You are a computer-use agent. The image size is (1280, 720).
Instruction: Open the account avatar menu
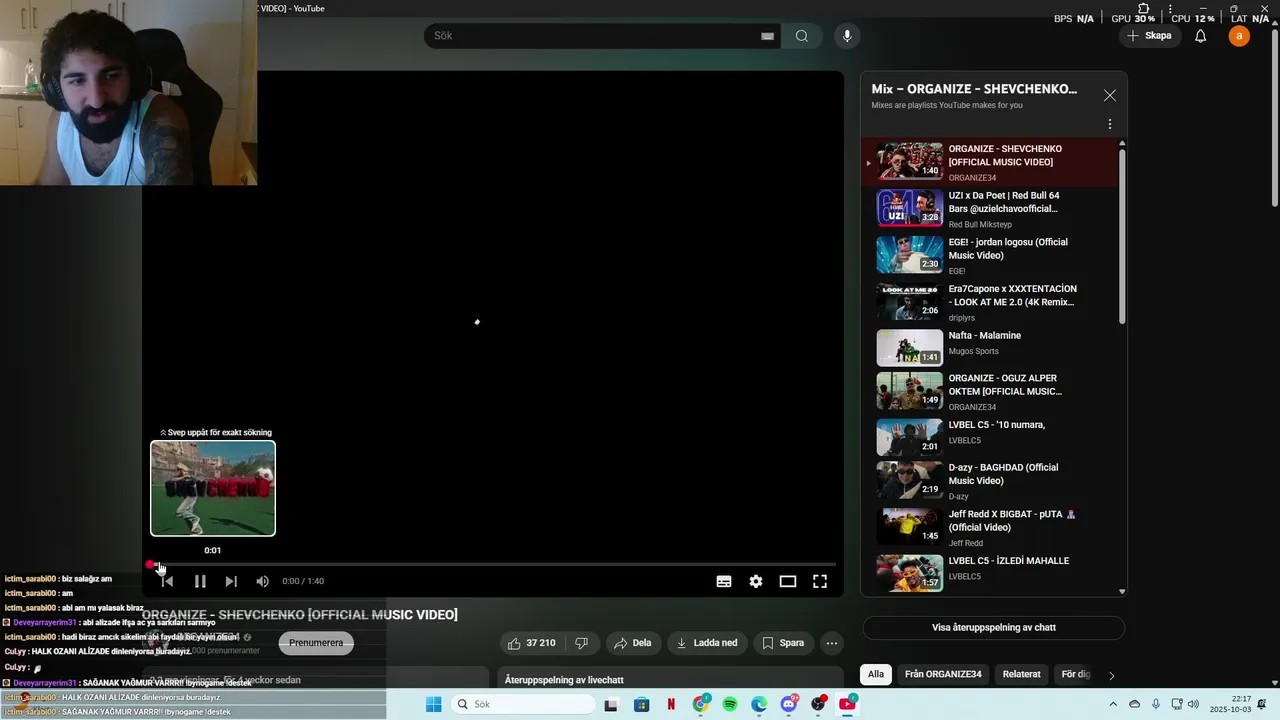[x=1239, y=36]
